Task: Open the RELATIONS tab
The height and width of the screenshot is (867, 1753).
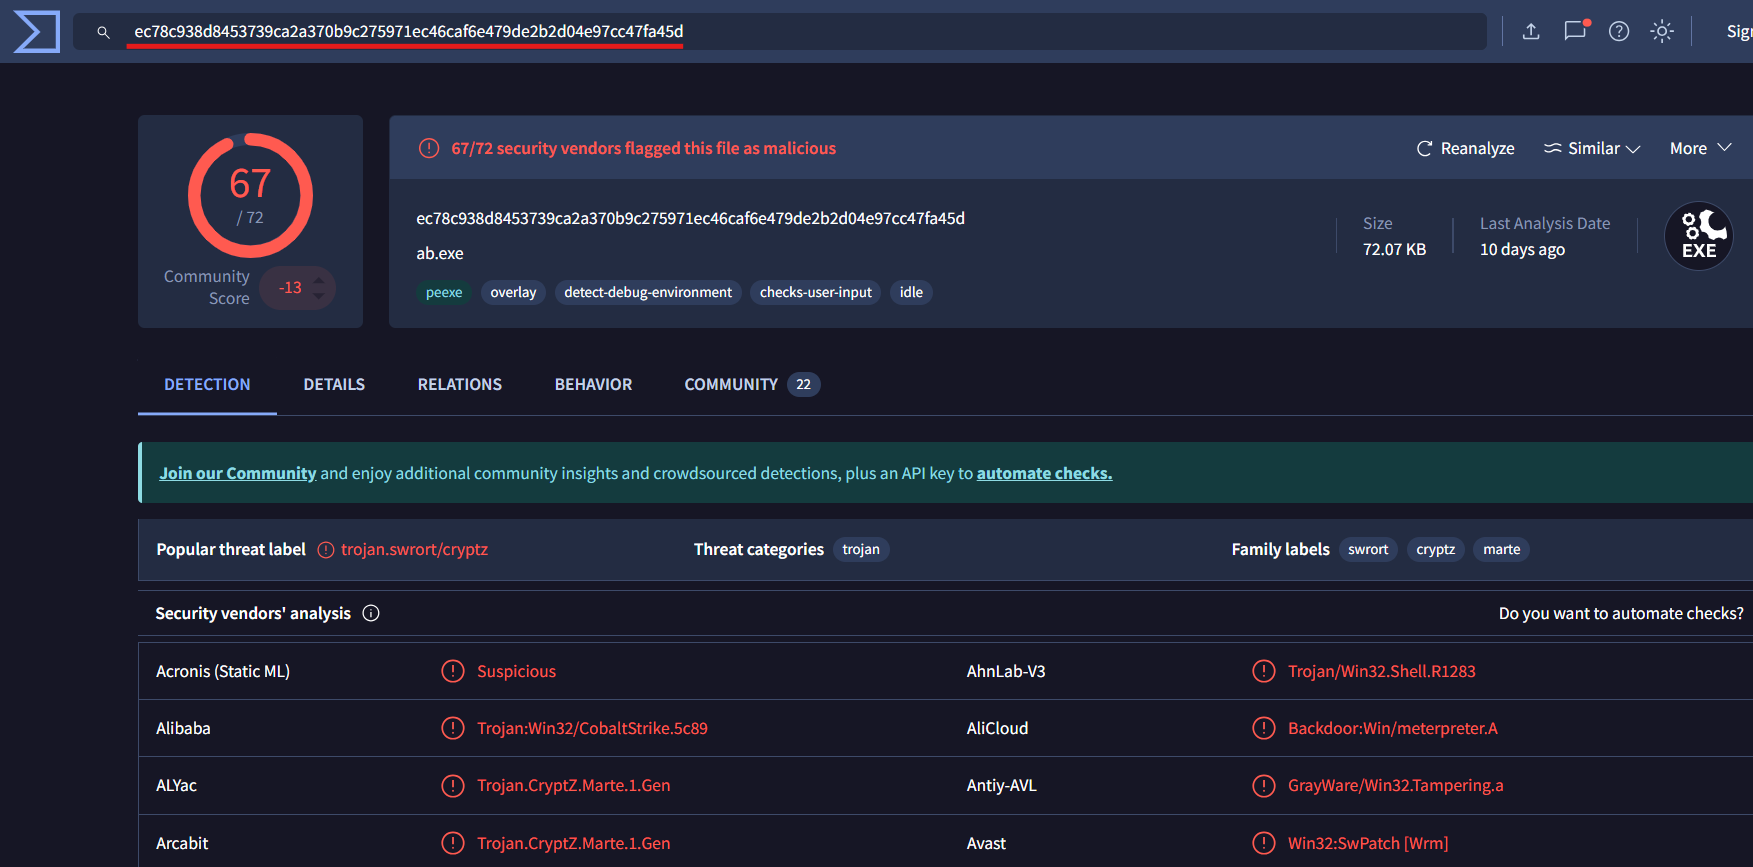Action: click(x=460, y=384)
